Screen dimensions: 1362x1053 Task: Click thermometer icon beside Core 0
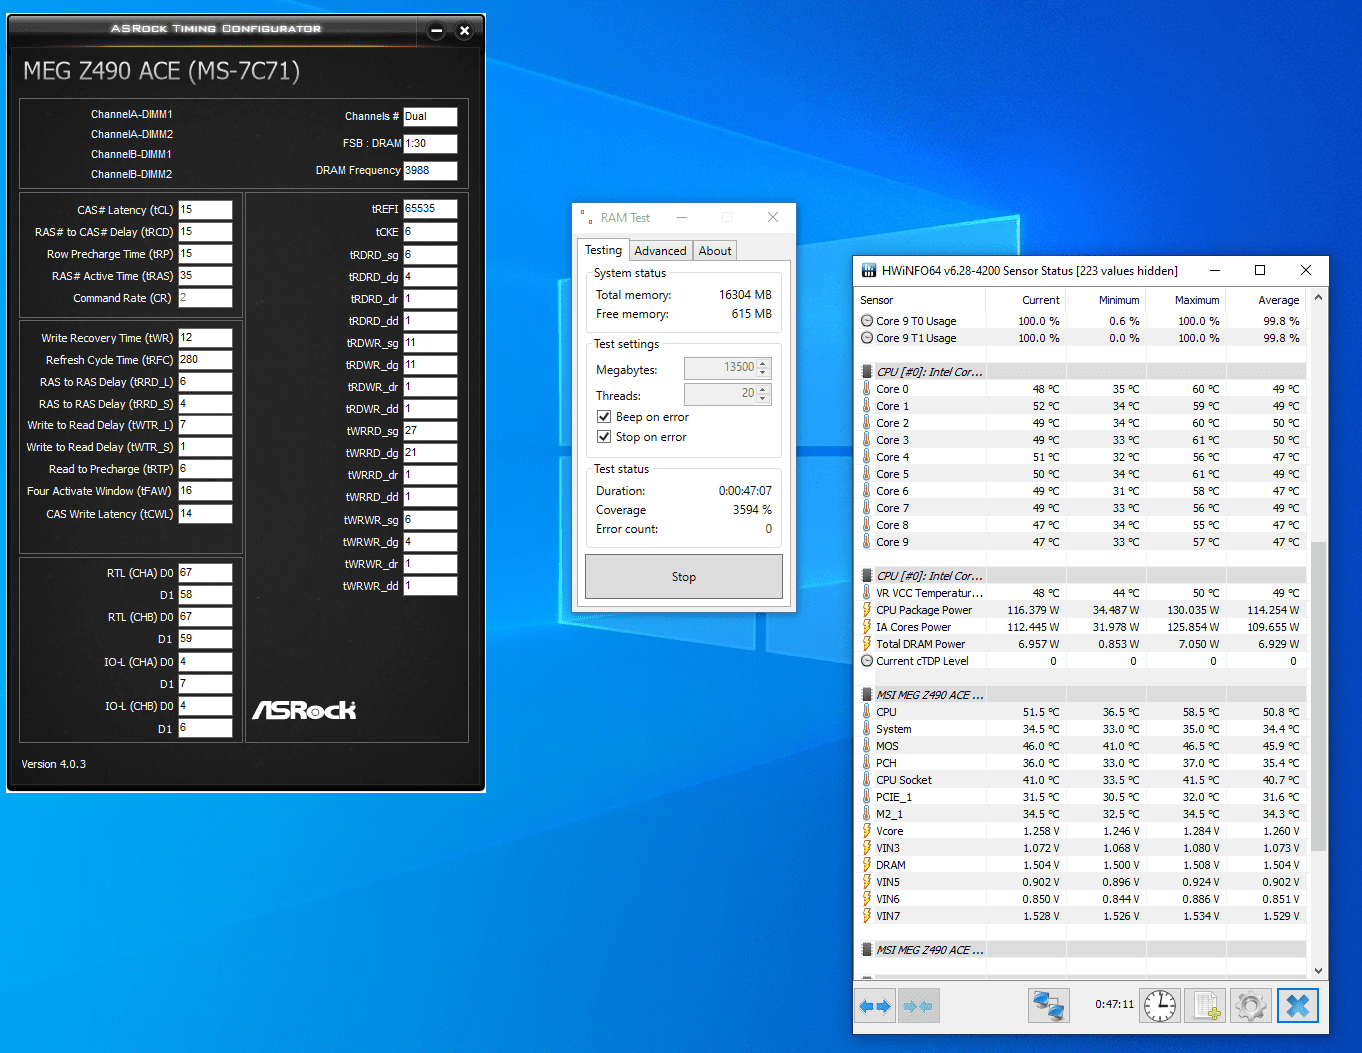(867, 389)
